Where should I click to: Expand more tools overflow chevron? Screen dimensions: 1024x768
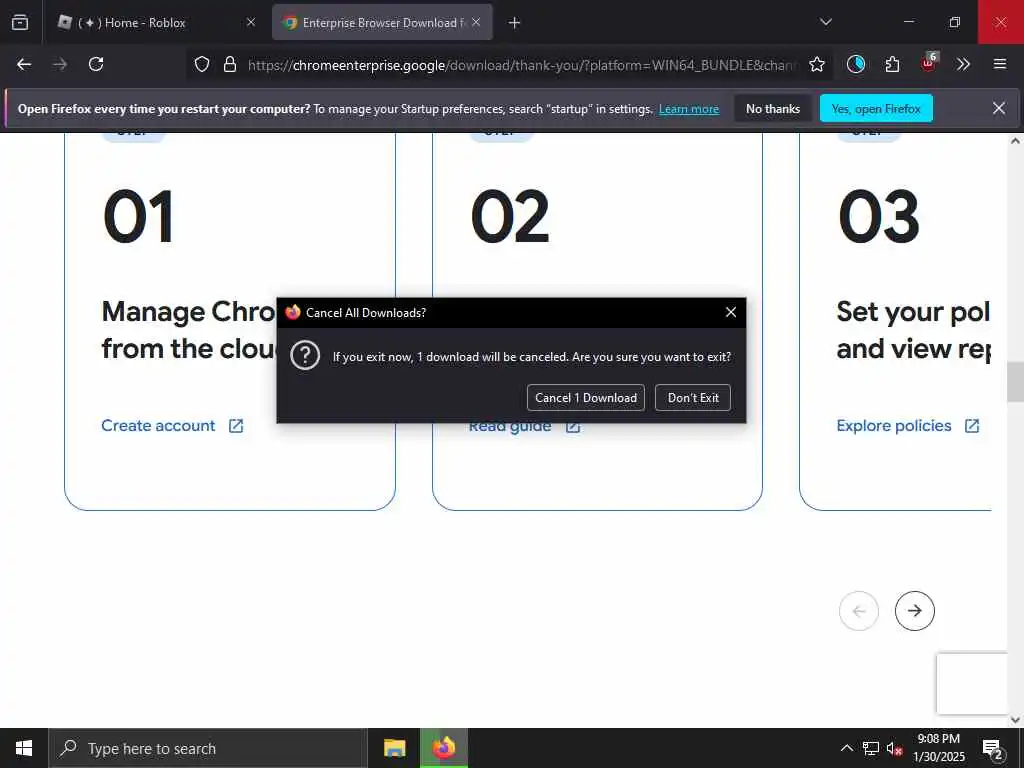coord(963,64)
